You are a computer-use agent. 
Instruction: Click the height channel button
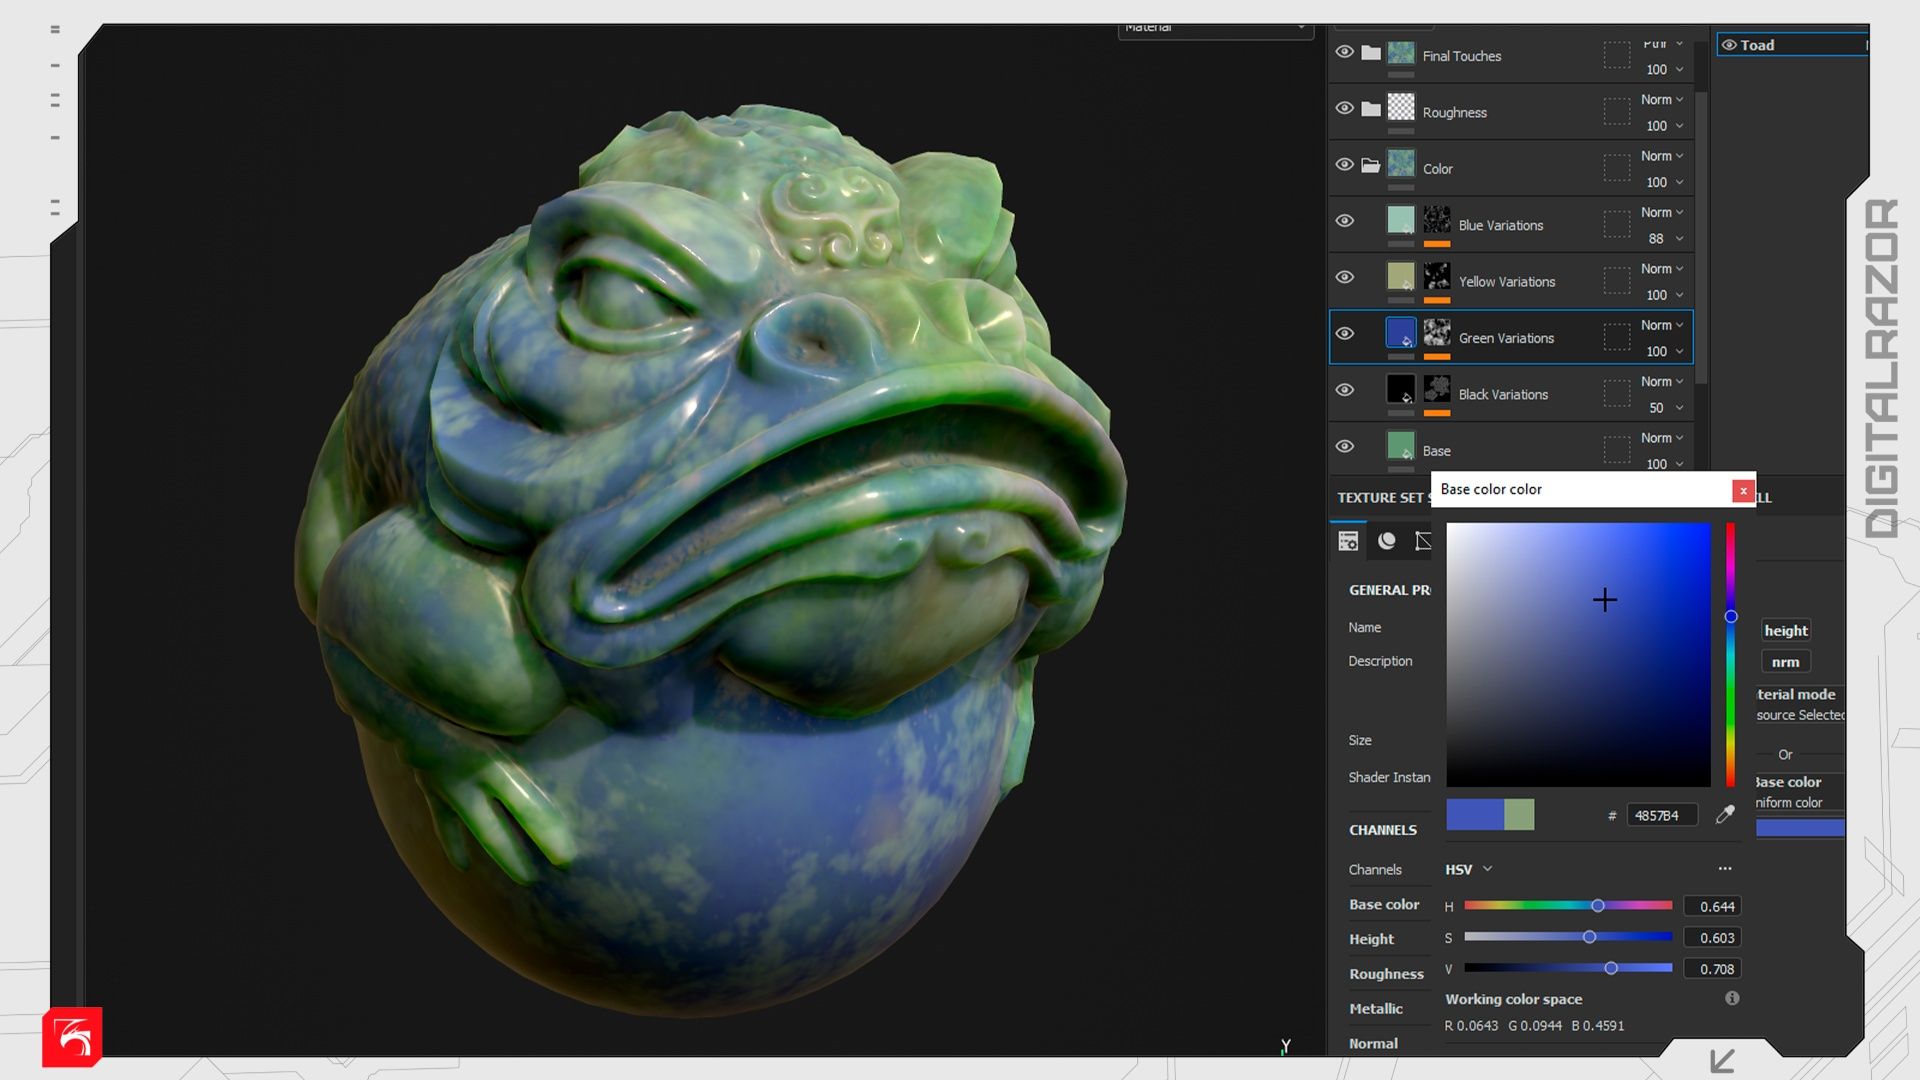(x=1785, y=630)
